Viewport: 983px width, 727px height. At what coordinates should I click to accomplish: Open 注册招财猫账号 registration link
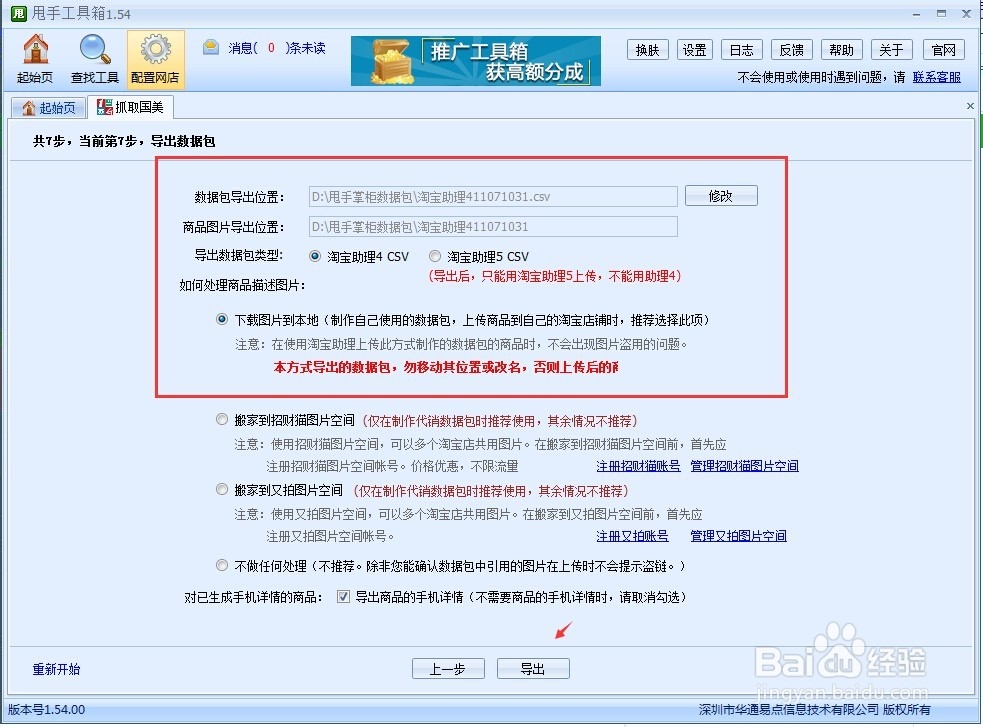coord(638,465)
